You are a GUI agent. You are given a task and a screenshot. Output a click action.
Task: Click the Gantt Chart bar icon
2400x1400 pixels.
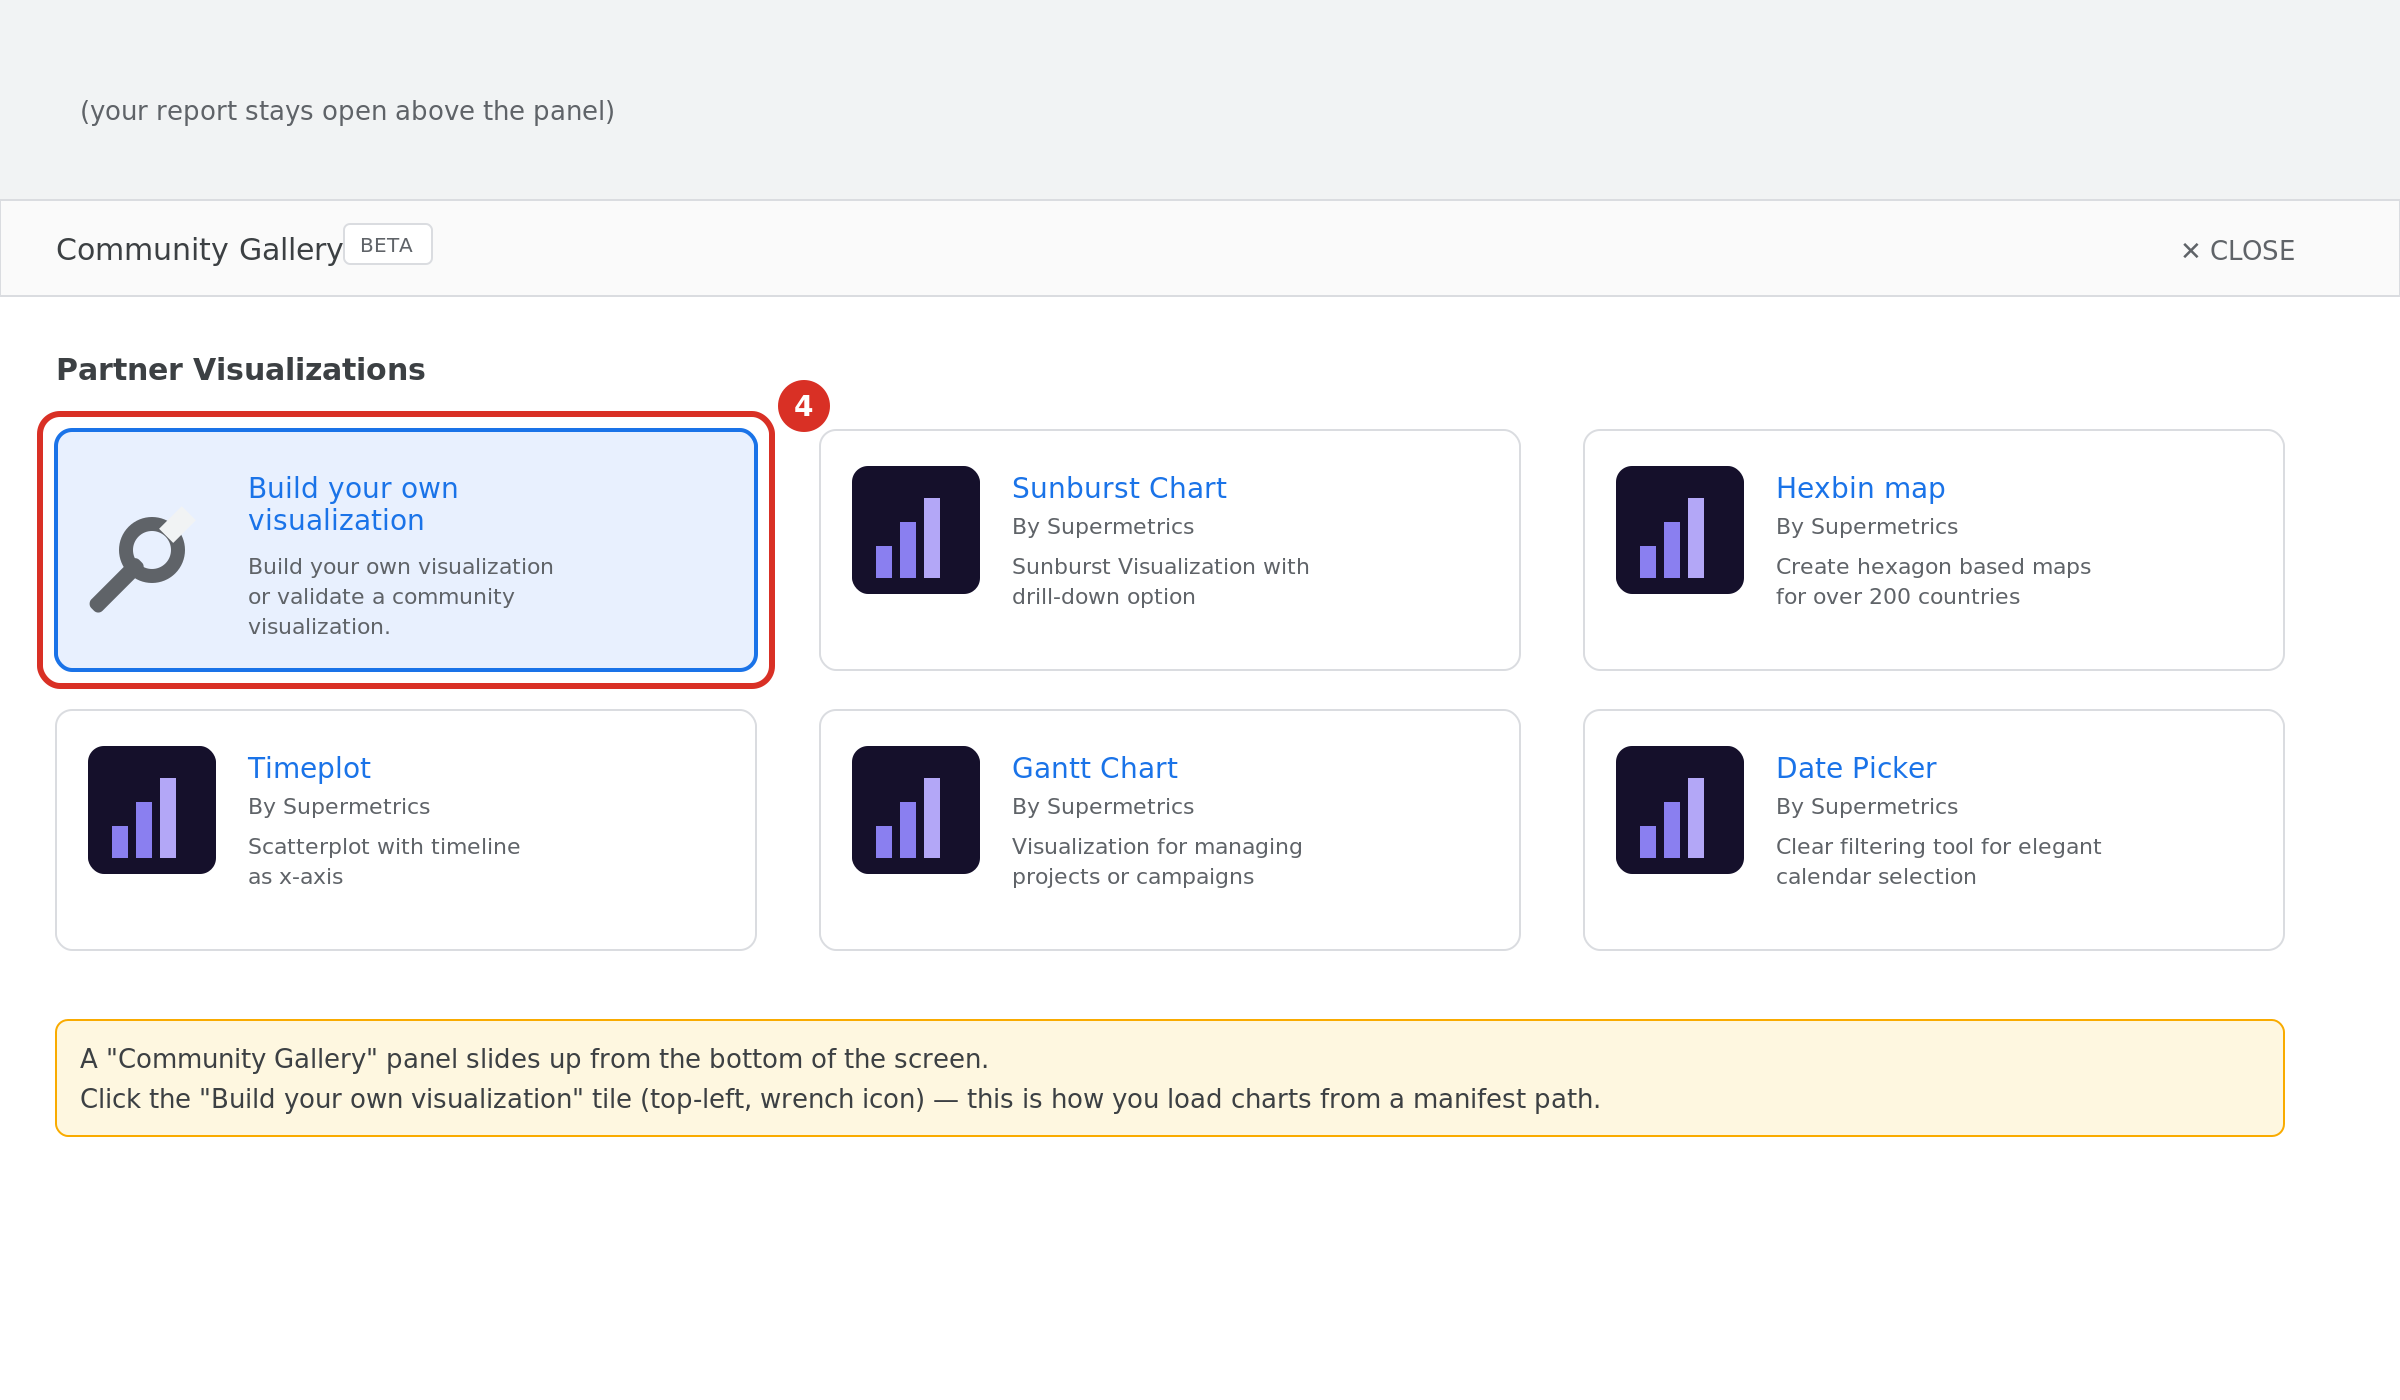(x=916, y=810)
